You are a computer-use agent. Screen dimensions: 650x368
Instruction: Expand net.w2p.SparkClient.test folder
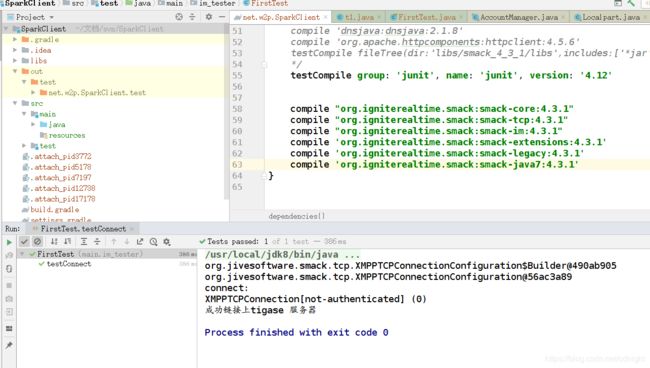[x=33, y=92]
